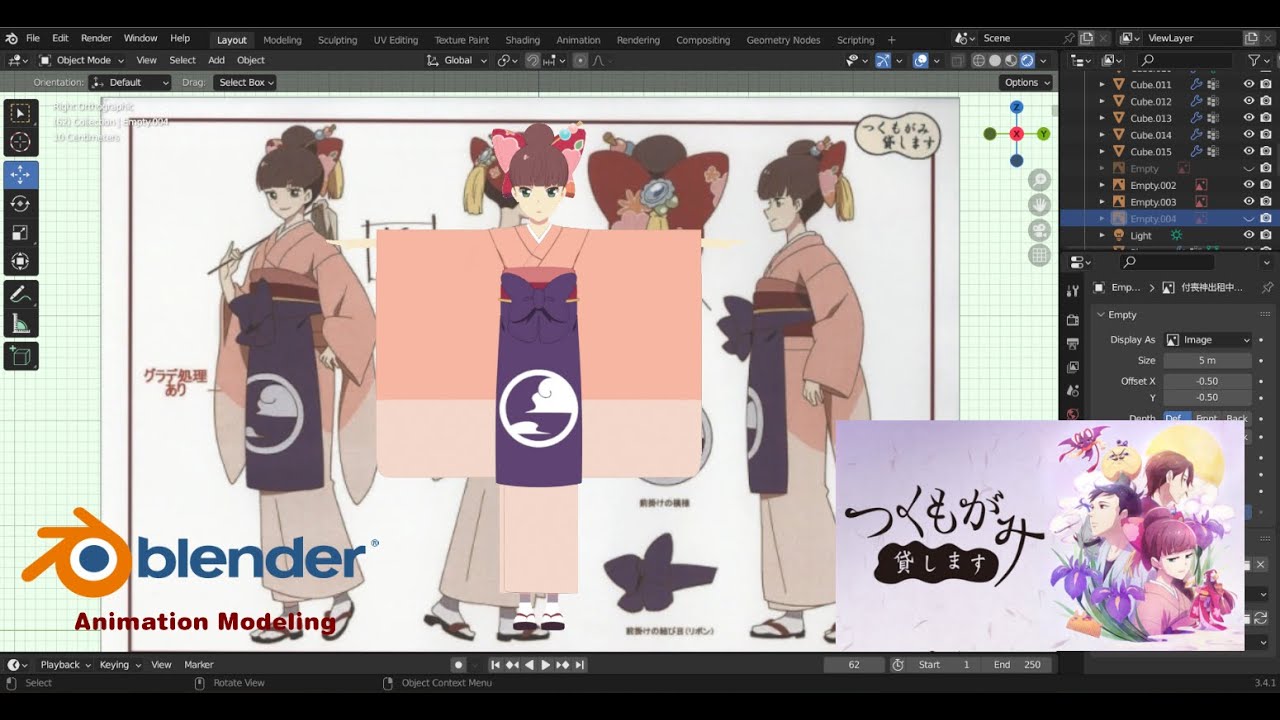The image size is (1280, 720).
Task: Click the zoom view magnifier gizmo
Action: pos(1040,180)
